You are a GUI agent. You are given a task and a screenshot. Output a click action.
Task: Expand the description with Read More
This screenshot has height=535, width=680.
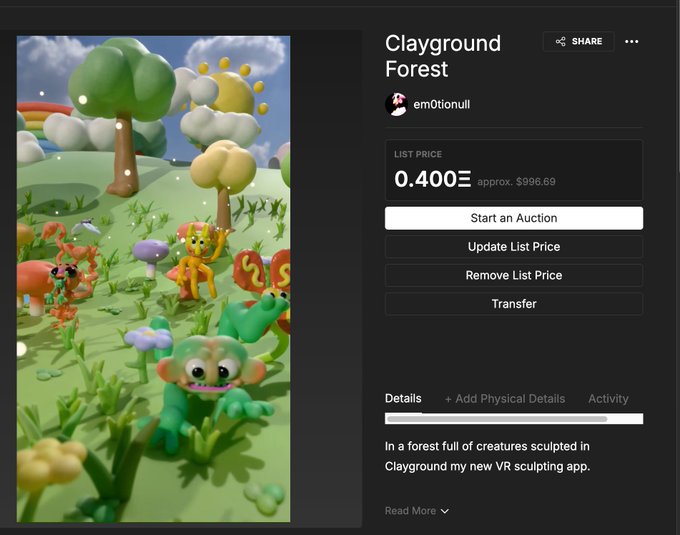(417, 511)
